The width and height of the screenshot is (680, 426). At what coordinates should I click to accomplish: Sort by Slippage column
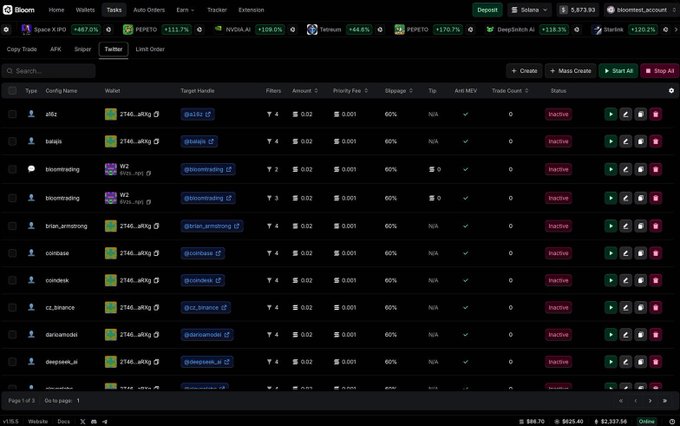click(399, 91)
